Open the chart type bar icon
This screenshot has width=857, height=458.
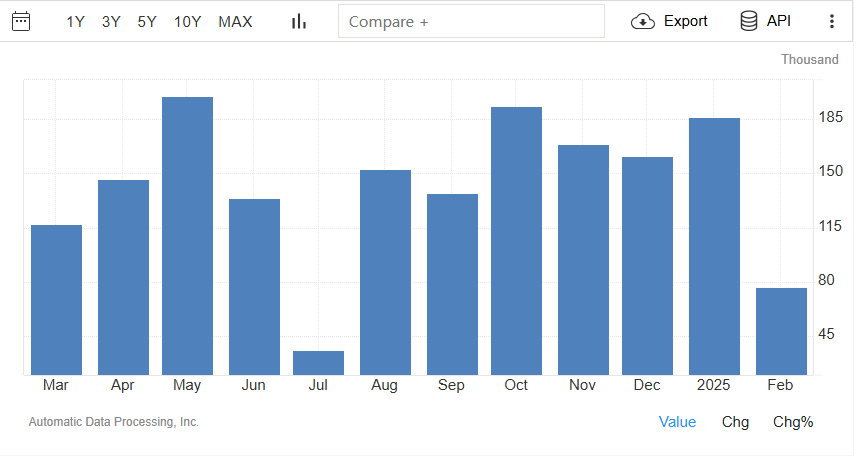coord(298,21)
